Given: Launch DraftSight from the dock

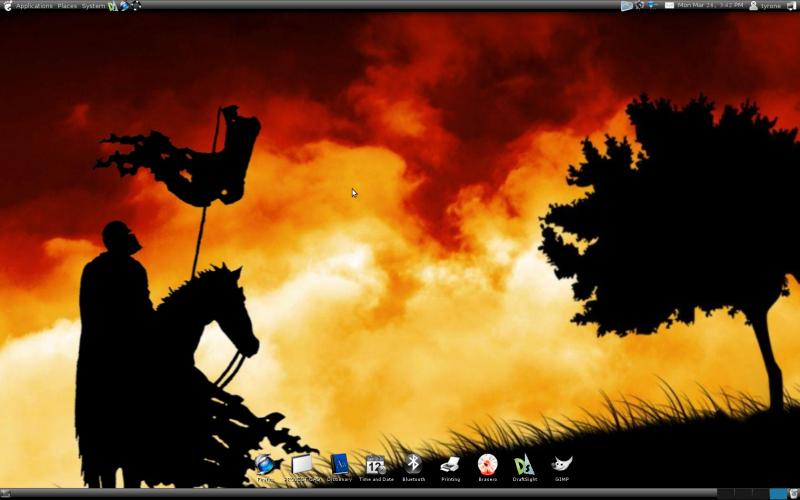Looking at the screenshot, I should 525,465.
